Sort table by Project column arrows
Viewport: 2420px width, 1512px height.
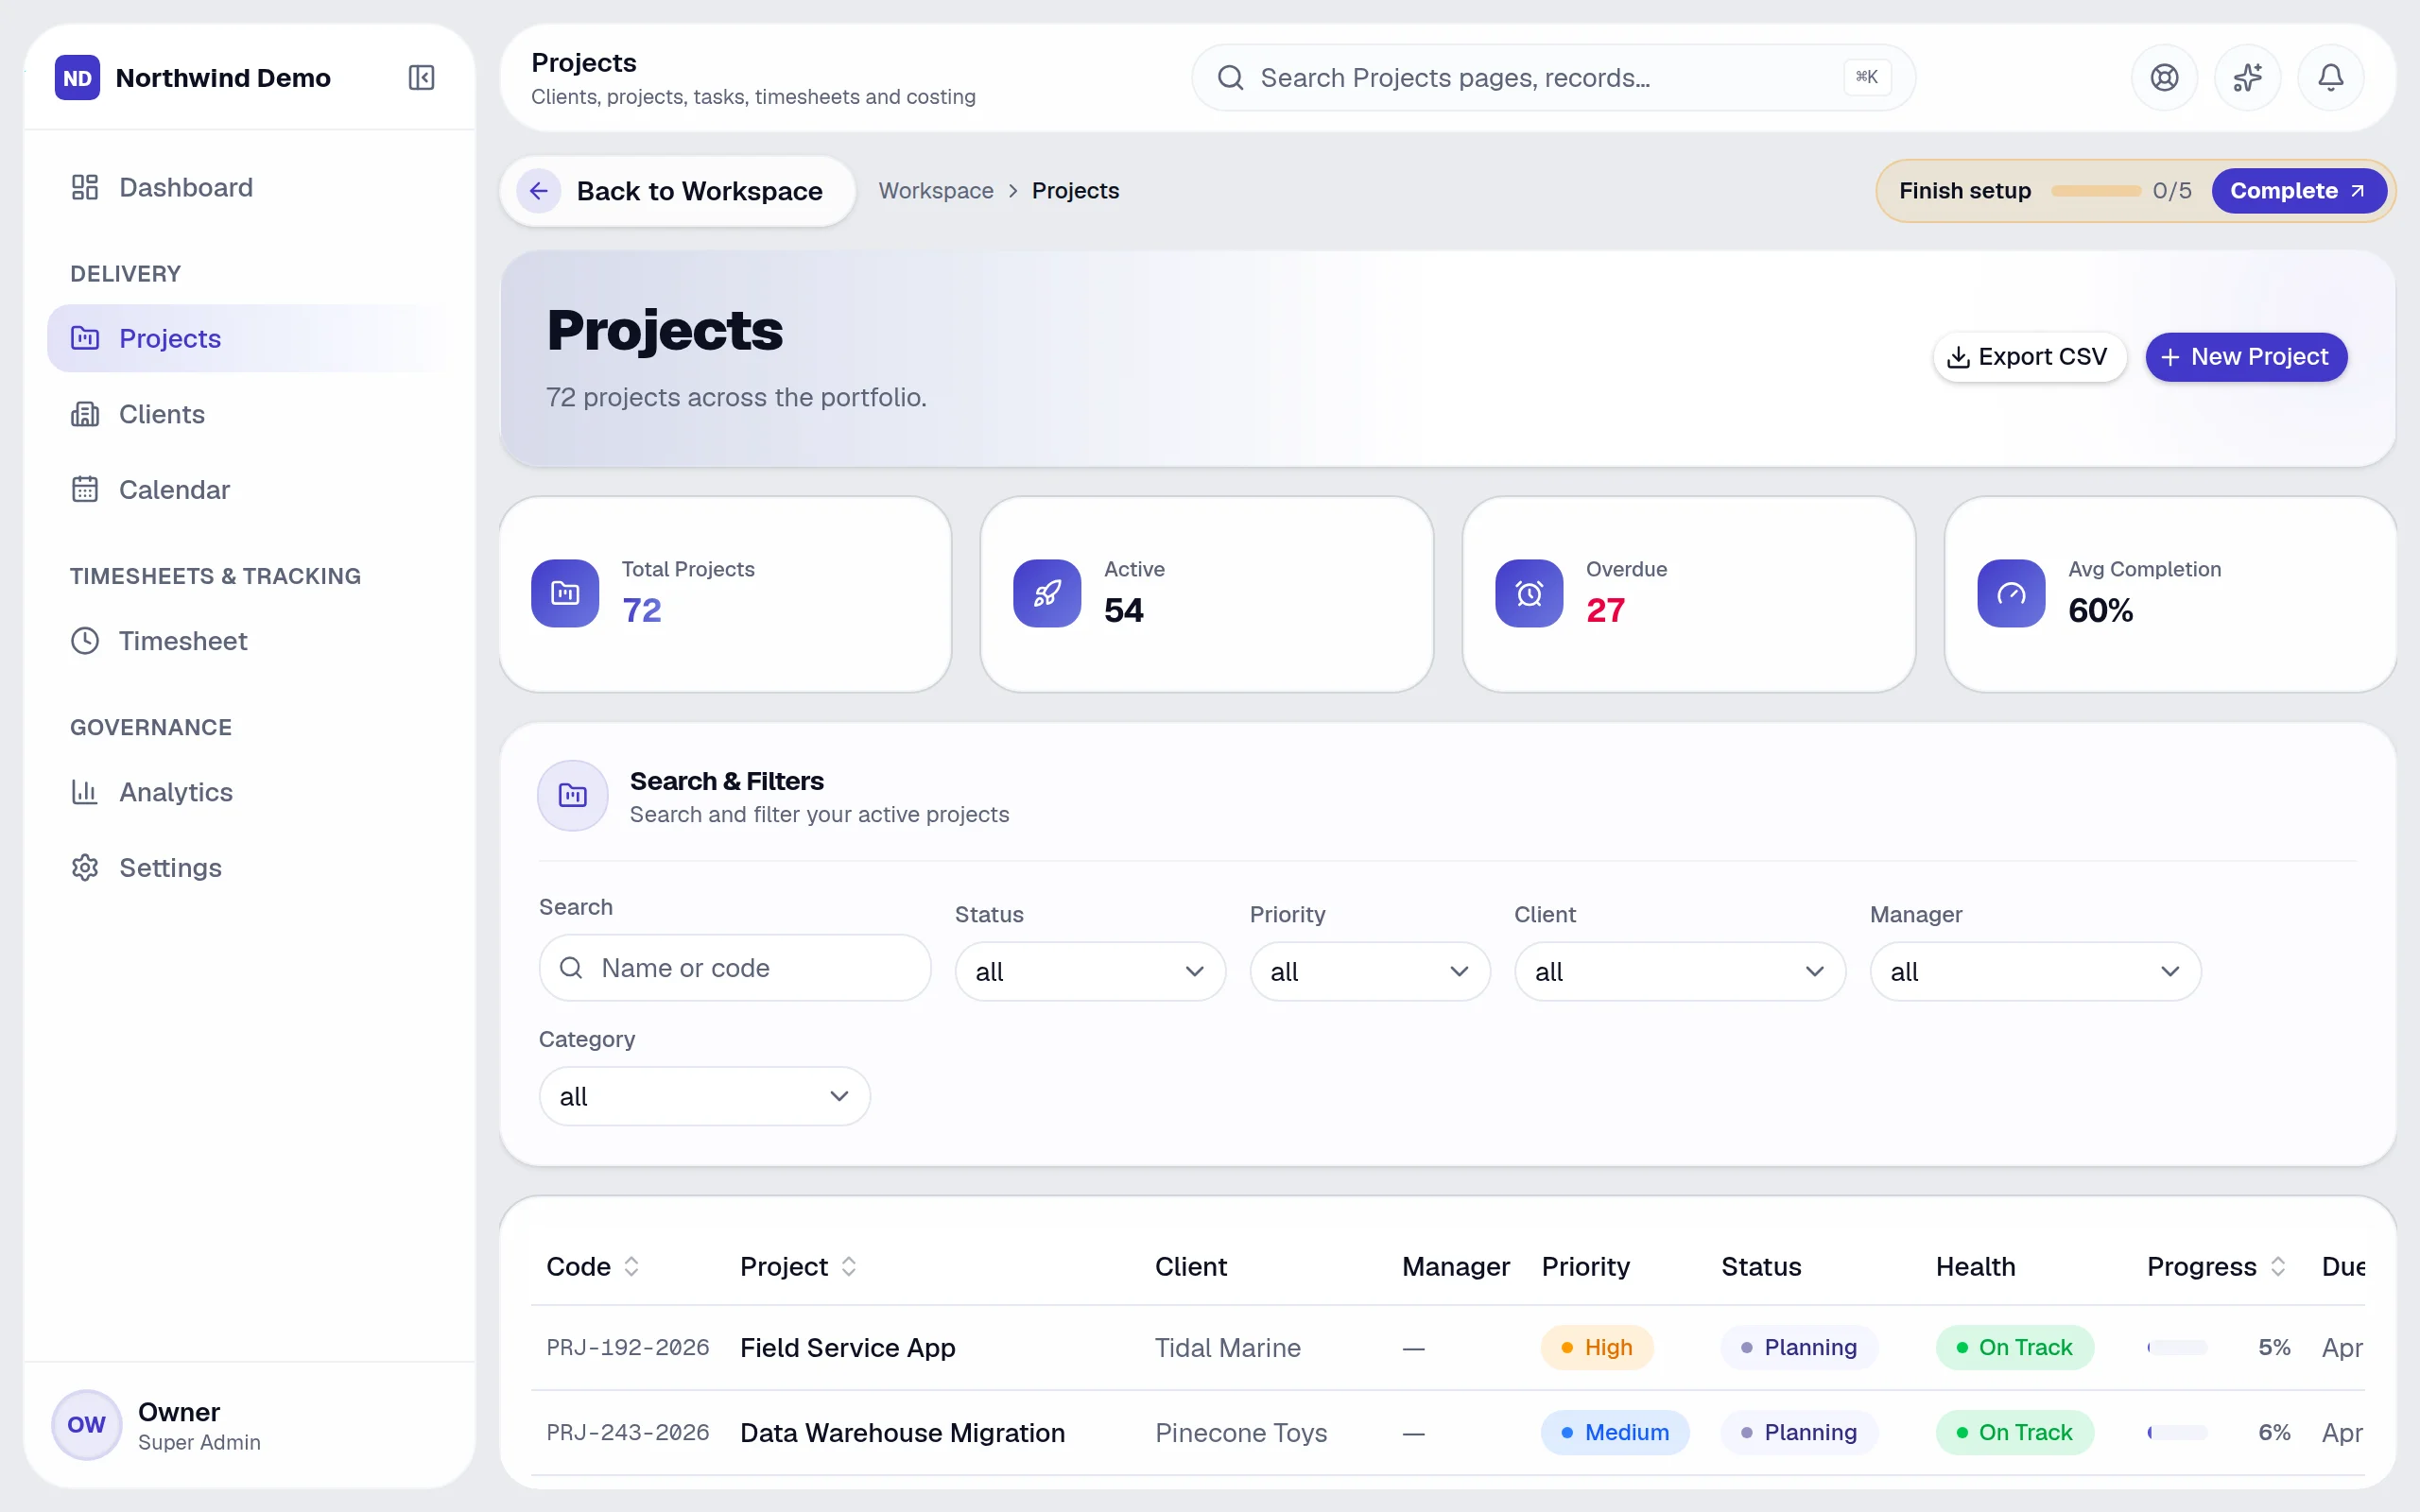tap(849, 1266)
